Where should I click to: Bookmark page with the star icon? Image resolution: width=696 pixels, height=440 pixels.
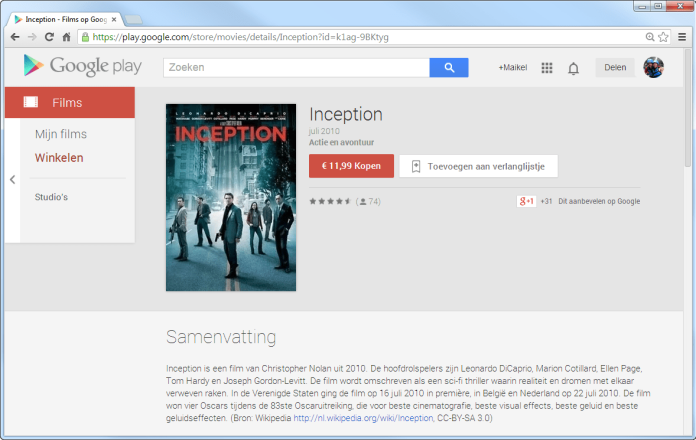tap(663, 37)
